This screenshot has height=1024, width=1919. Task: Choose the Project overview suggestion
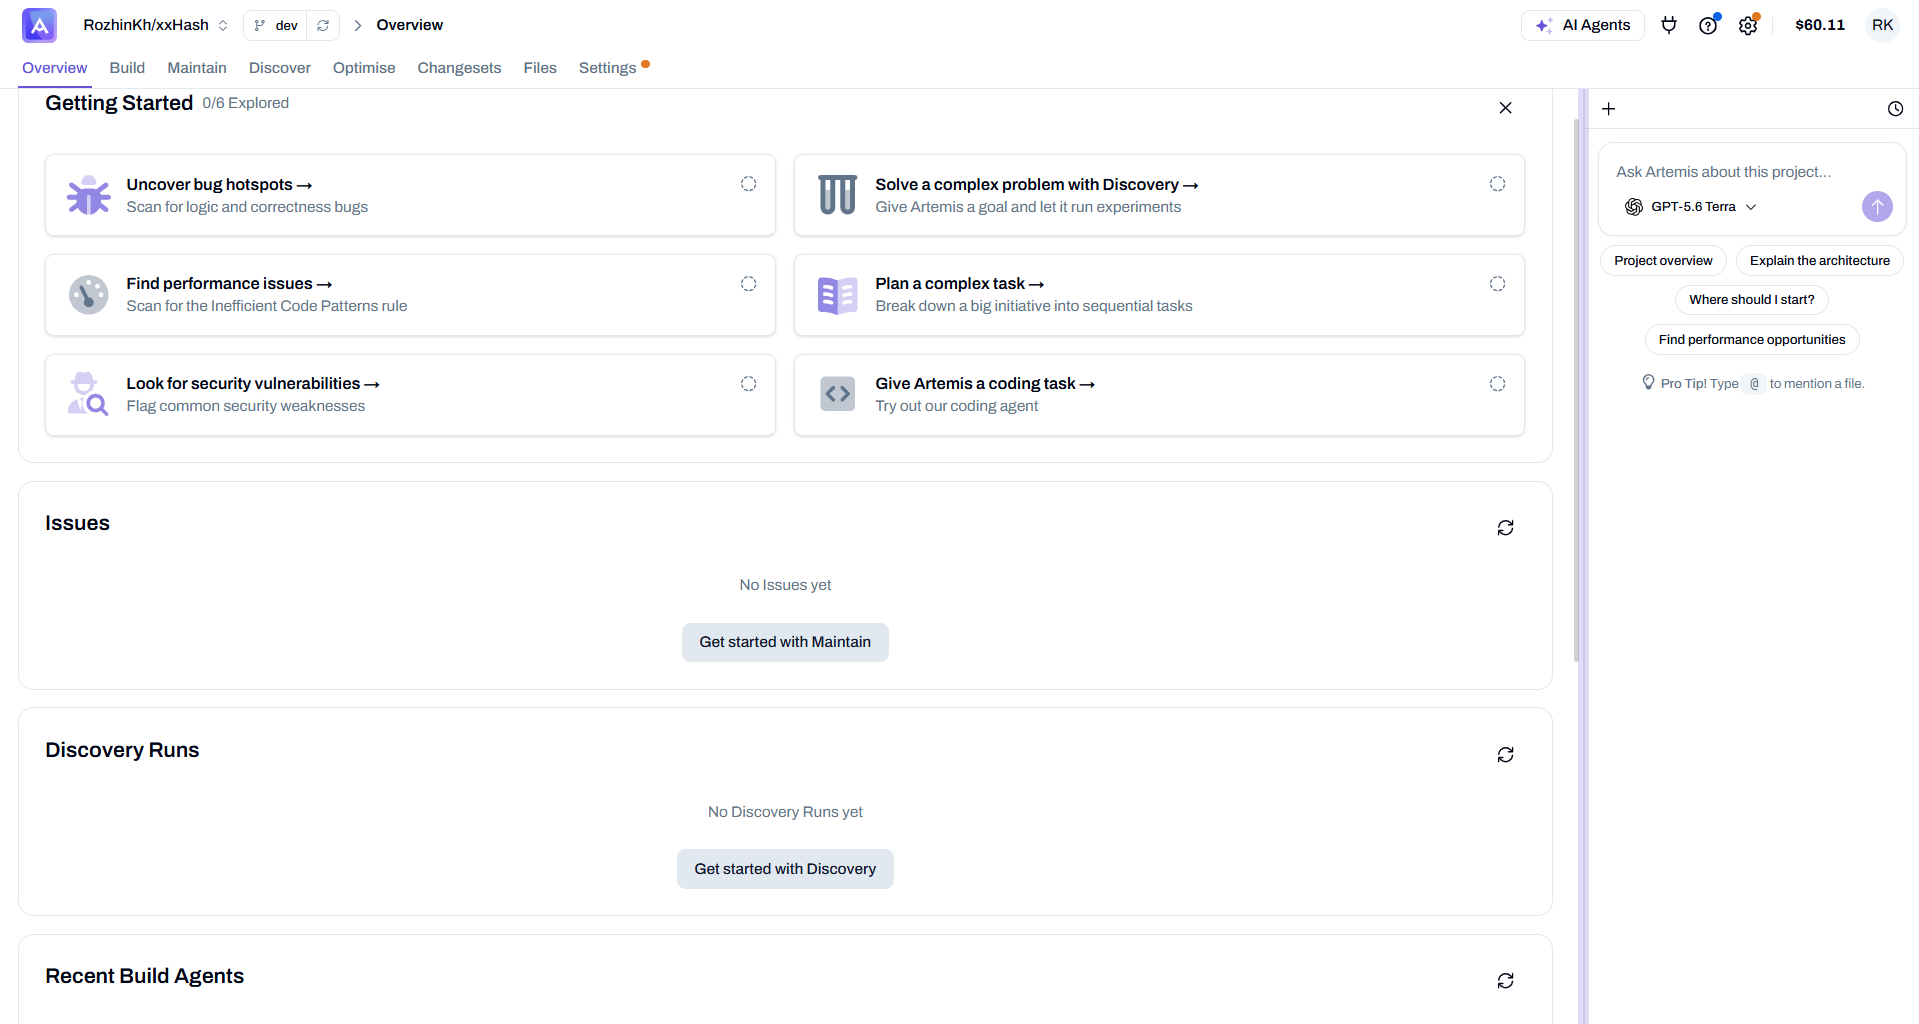point(1663,261)
